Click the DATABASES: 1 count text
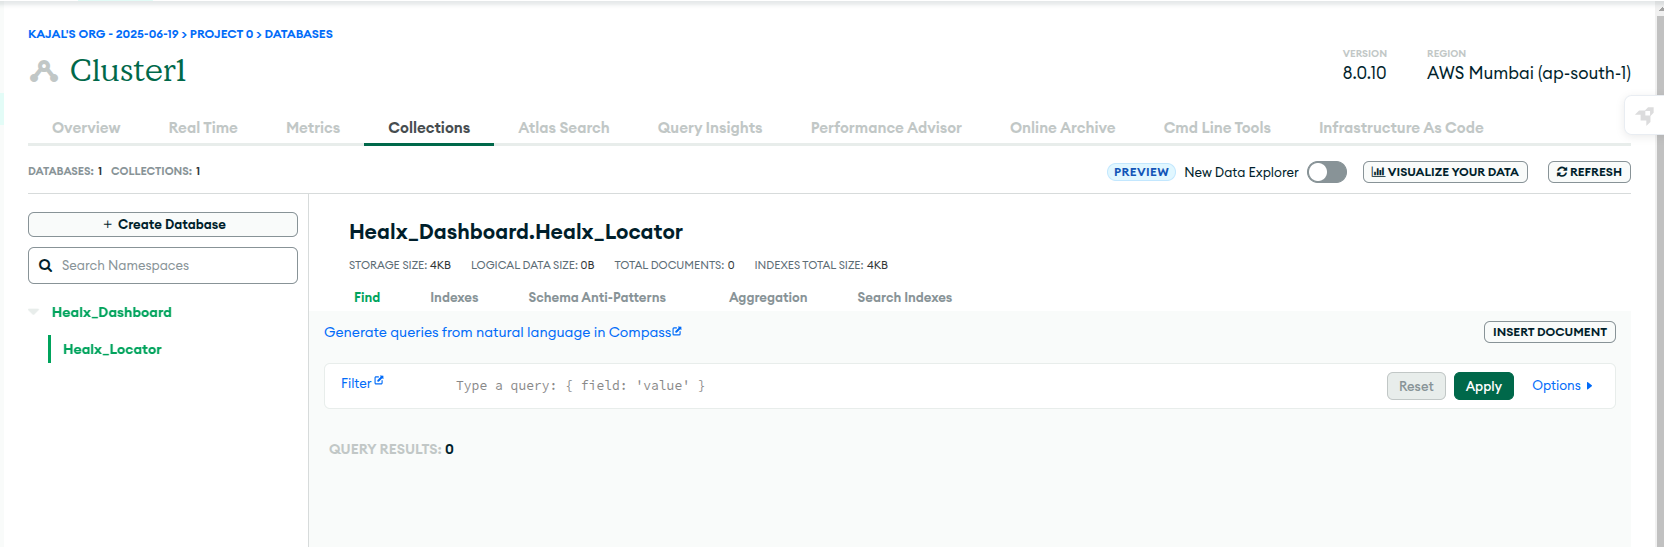1664x547 pixels. 65,171
